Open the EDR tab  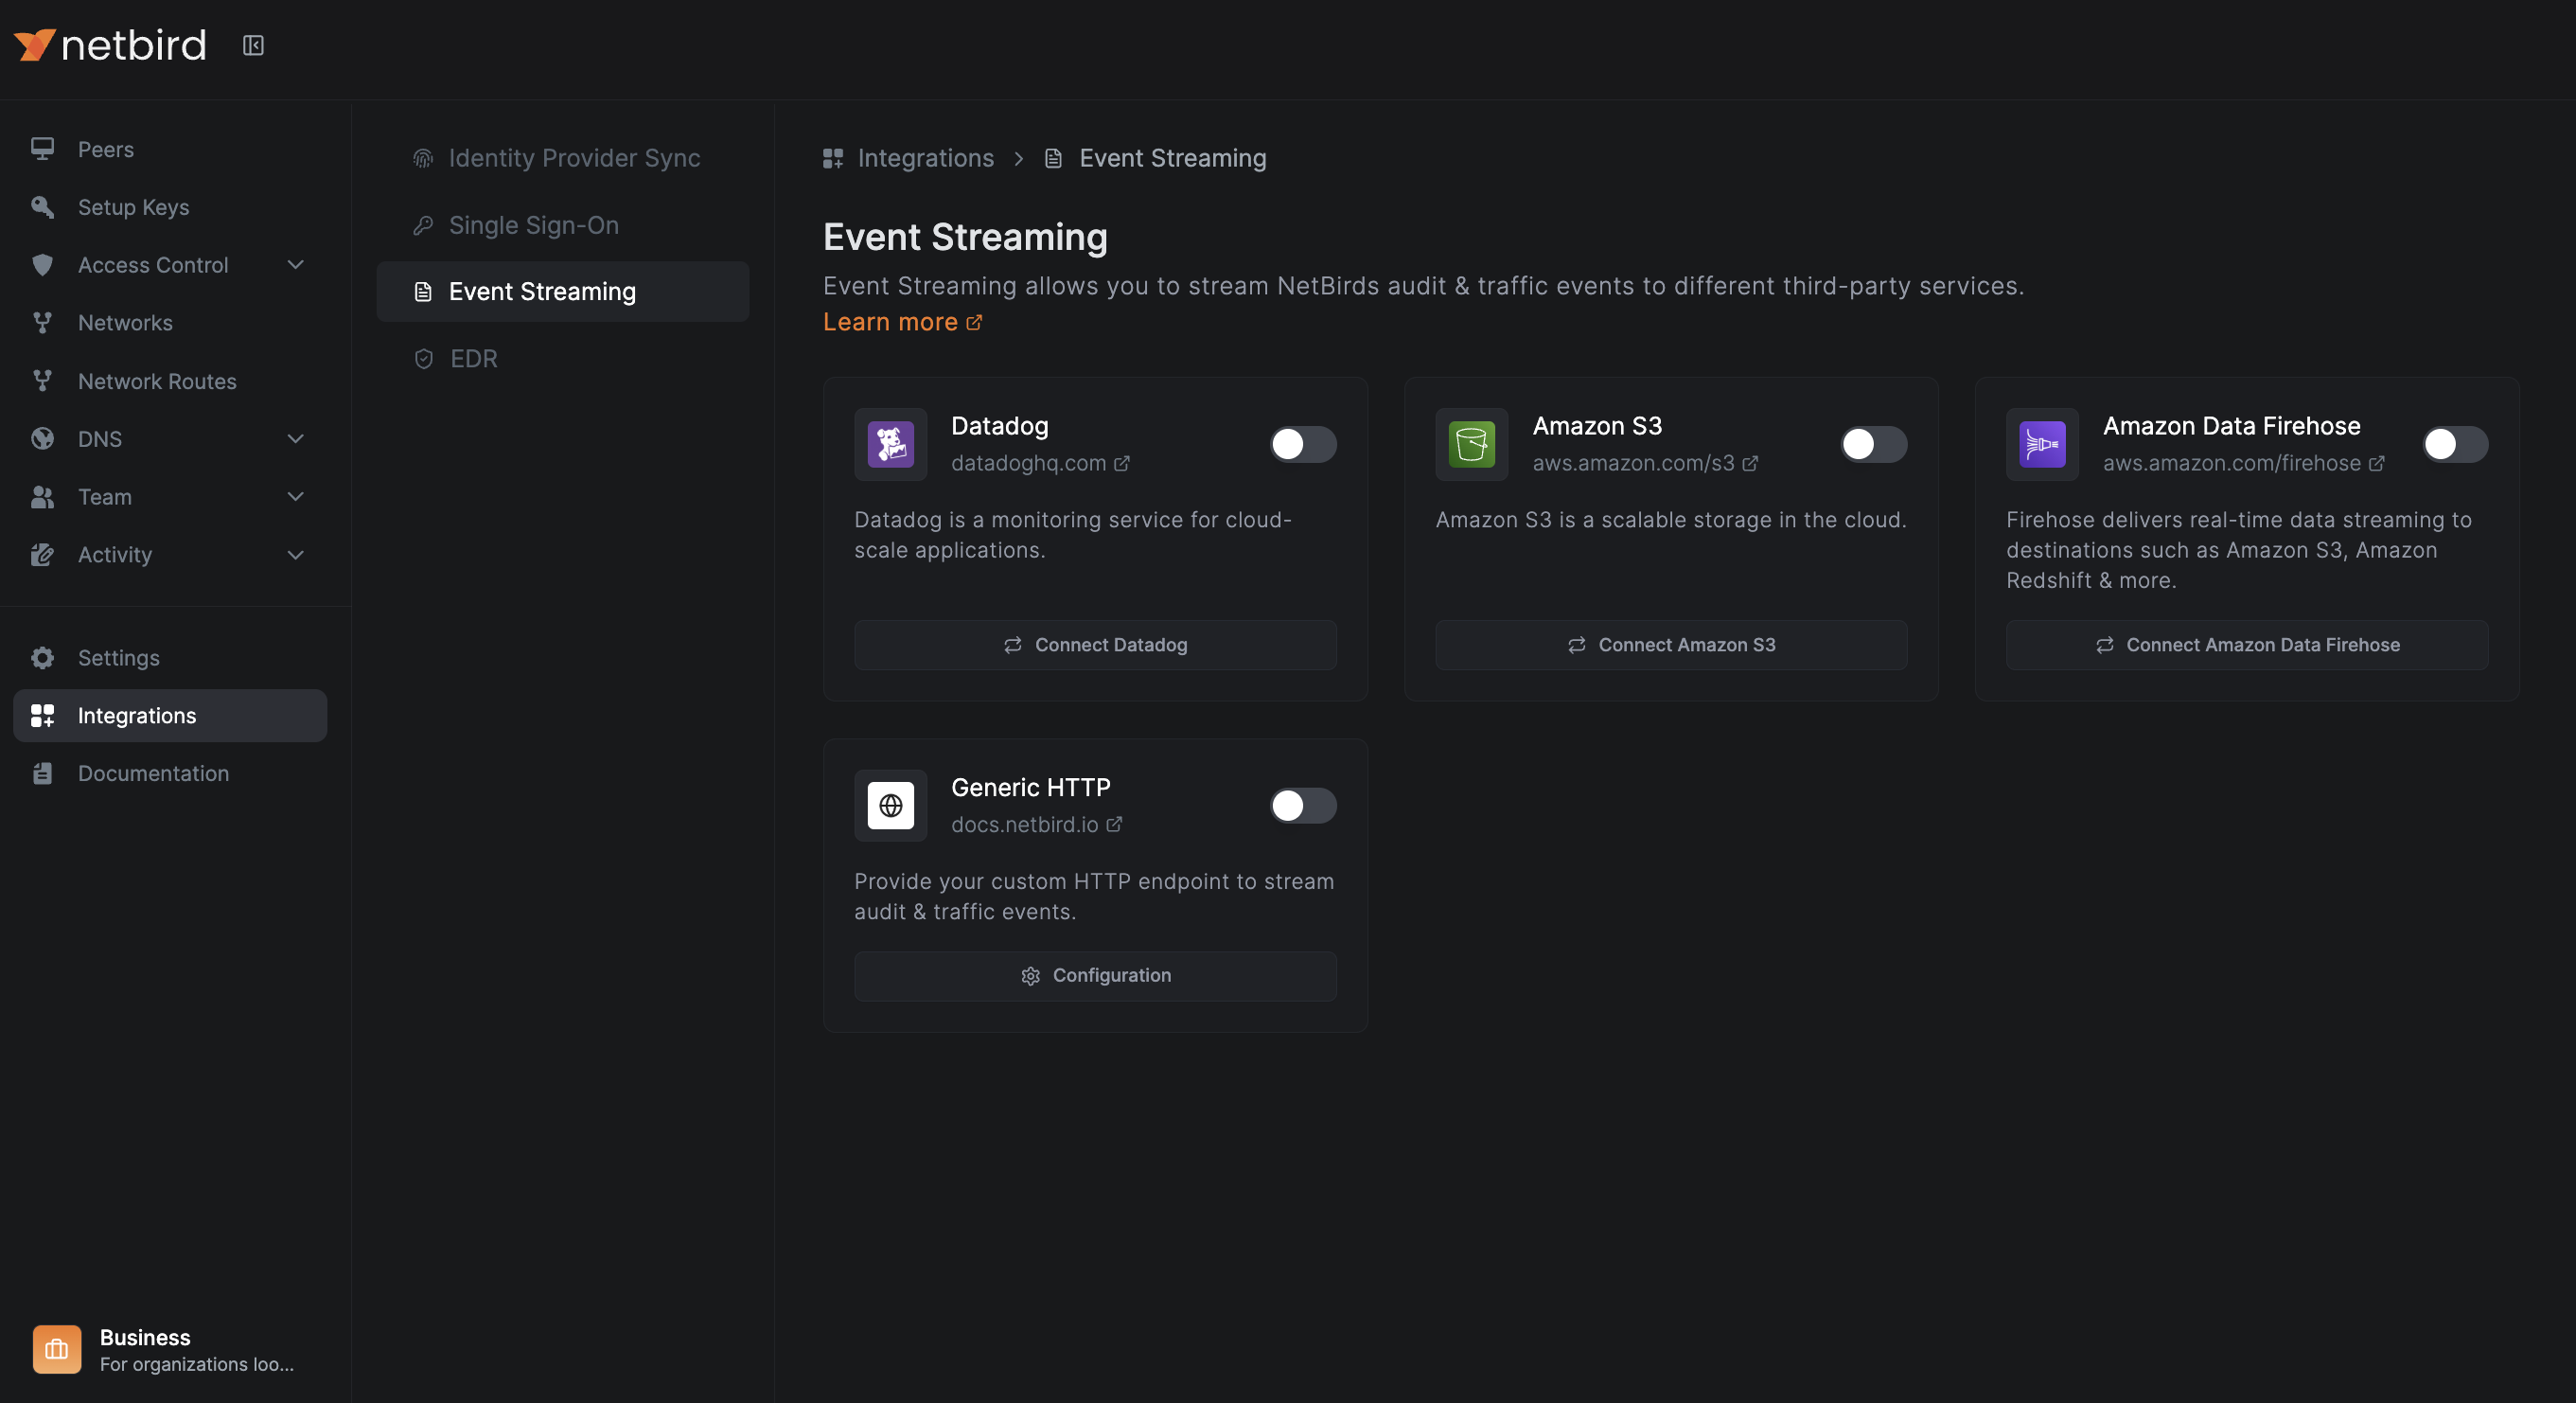click(473, 358)
